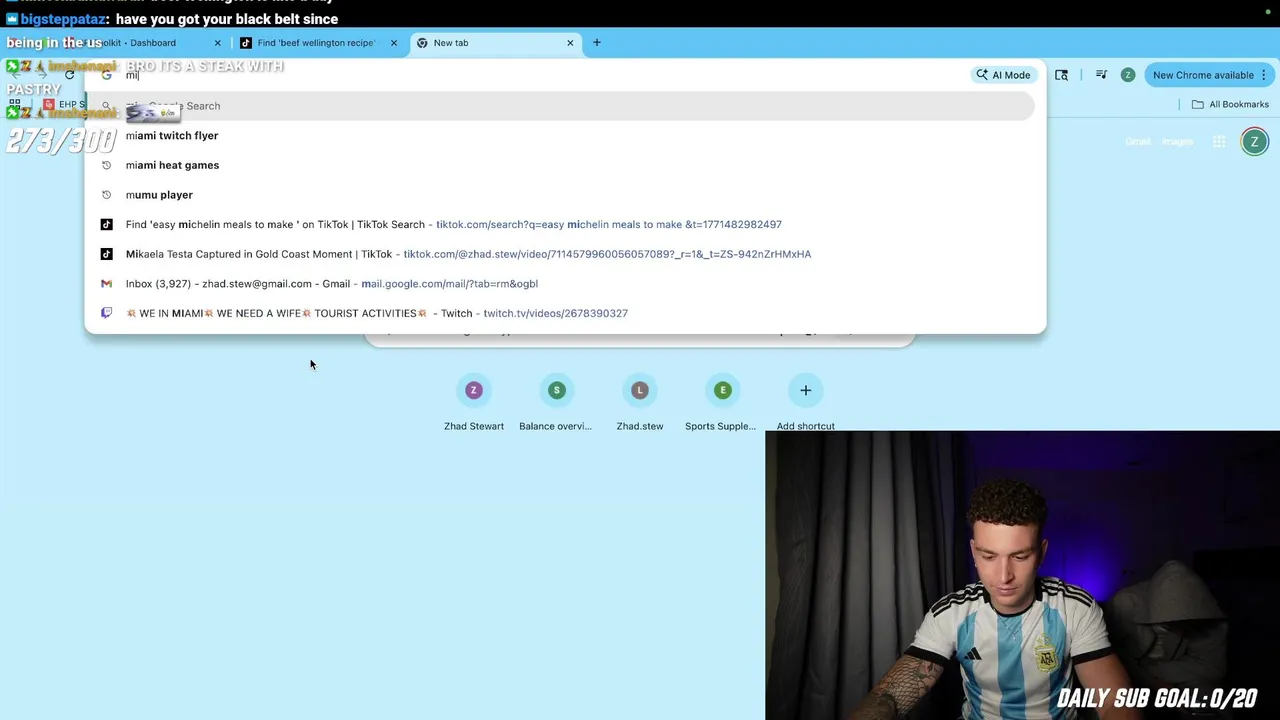Open the Sports Supplements shortcut
Viewport: 1280px width, 720px height.
(x=722, y=403)
